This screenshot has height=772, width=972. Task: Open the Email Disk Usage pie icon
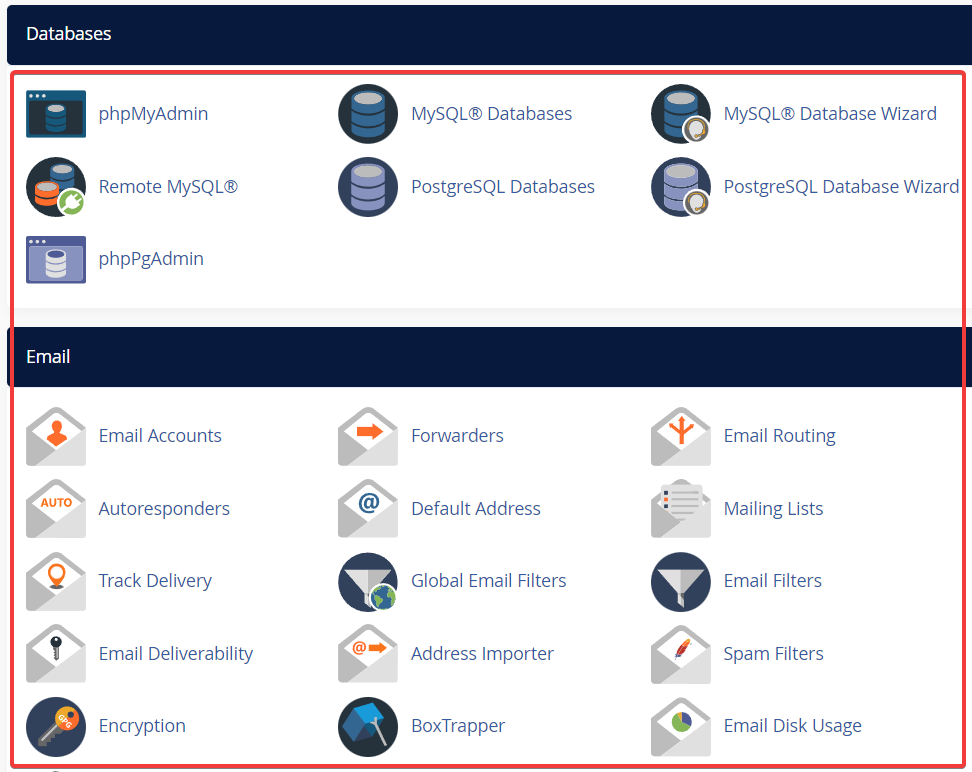[681, 726]
